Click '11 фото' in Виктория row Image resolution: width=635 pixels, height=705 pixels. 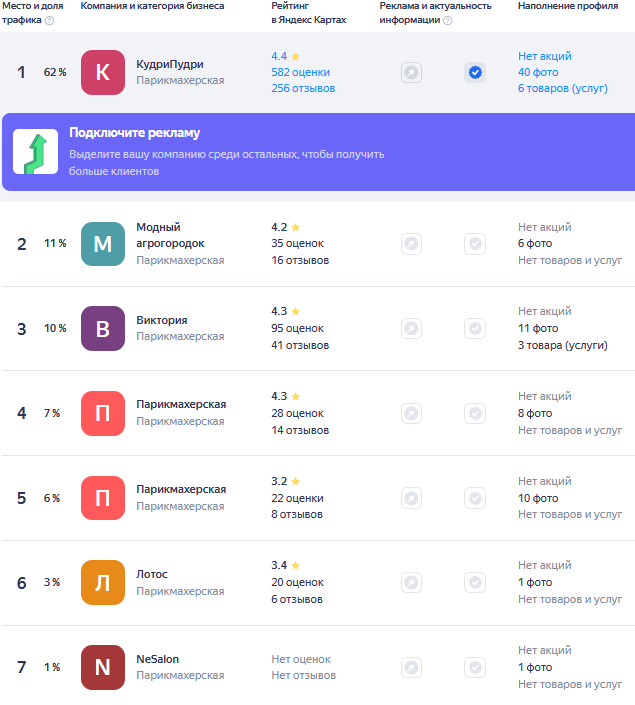tap(538, 328)
